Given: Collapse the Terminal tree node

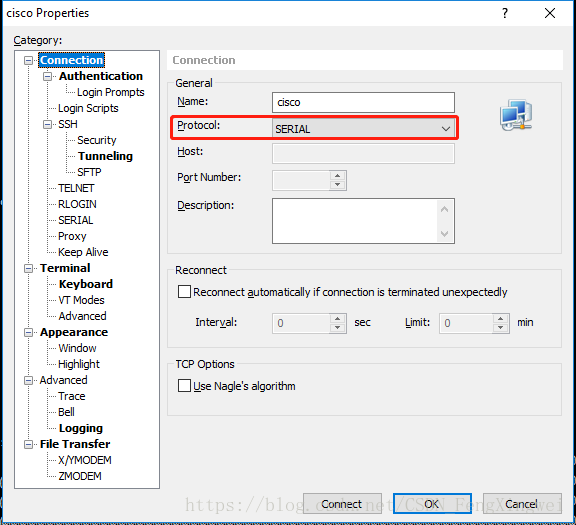Looking at the screenshot, I should pyautogui.click(x=28, y=269).
